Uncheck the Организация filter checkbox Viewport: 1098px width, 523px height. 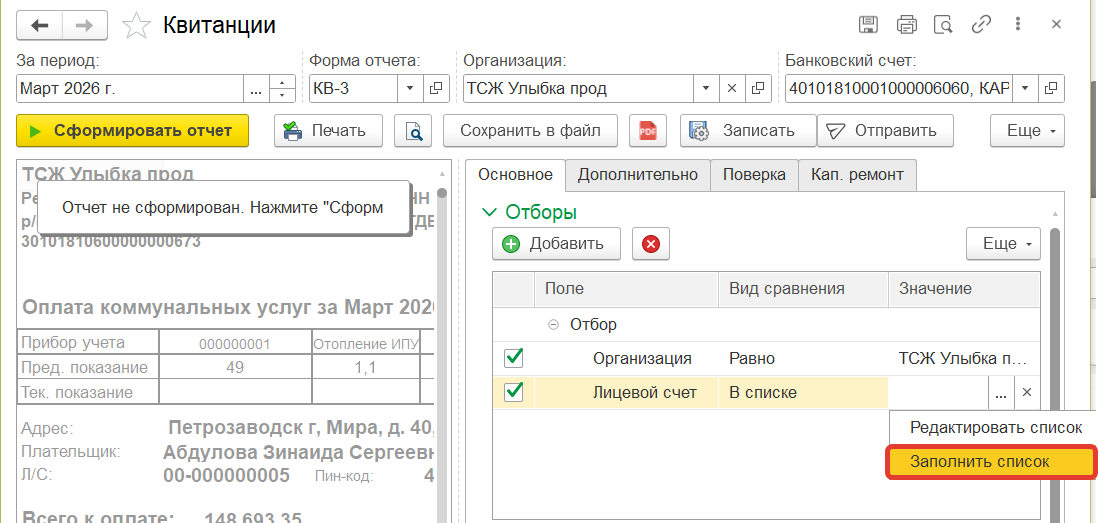(x=514, y=358)
